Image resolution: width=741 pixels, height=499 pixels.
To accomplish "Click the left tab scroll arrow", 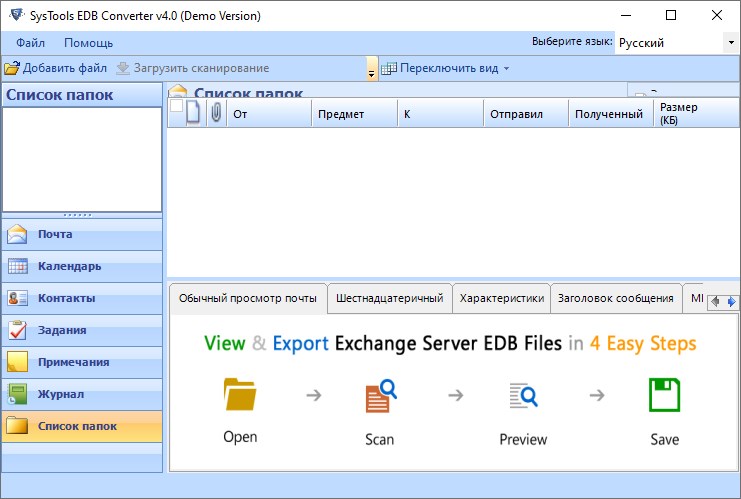I will coord(715,301).
